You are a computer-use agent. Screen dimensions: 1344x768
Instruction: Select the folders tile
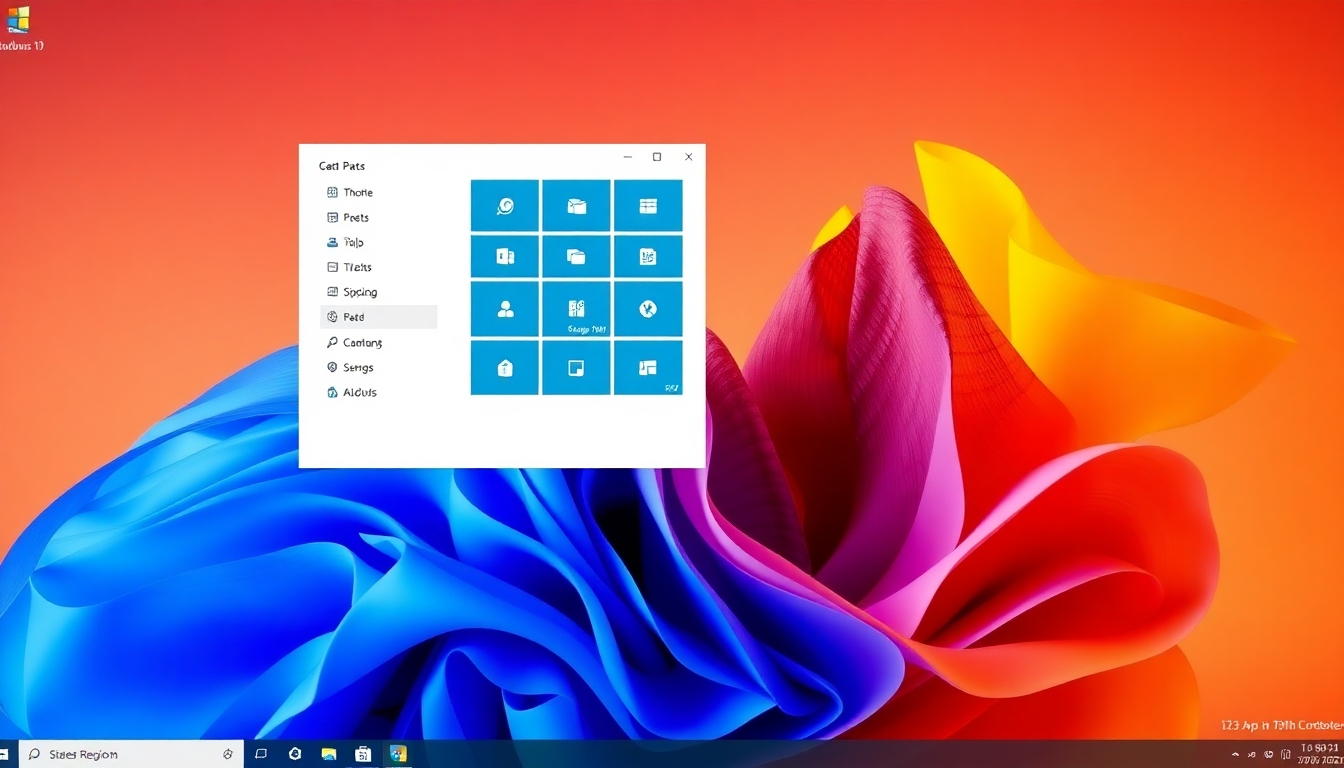pos(576,256)
